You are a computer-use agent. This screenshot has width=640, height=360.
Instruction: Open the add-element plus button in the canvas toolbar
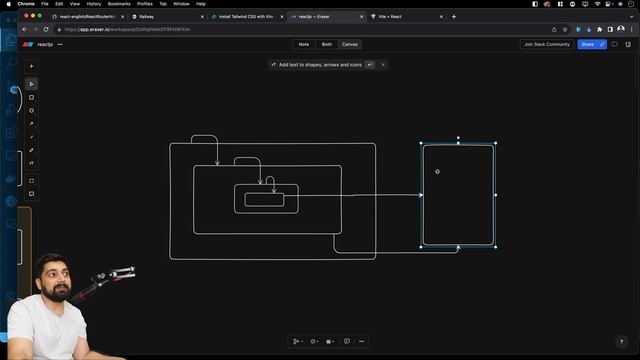point(31,66)
